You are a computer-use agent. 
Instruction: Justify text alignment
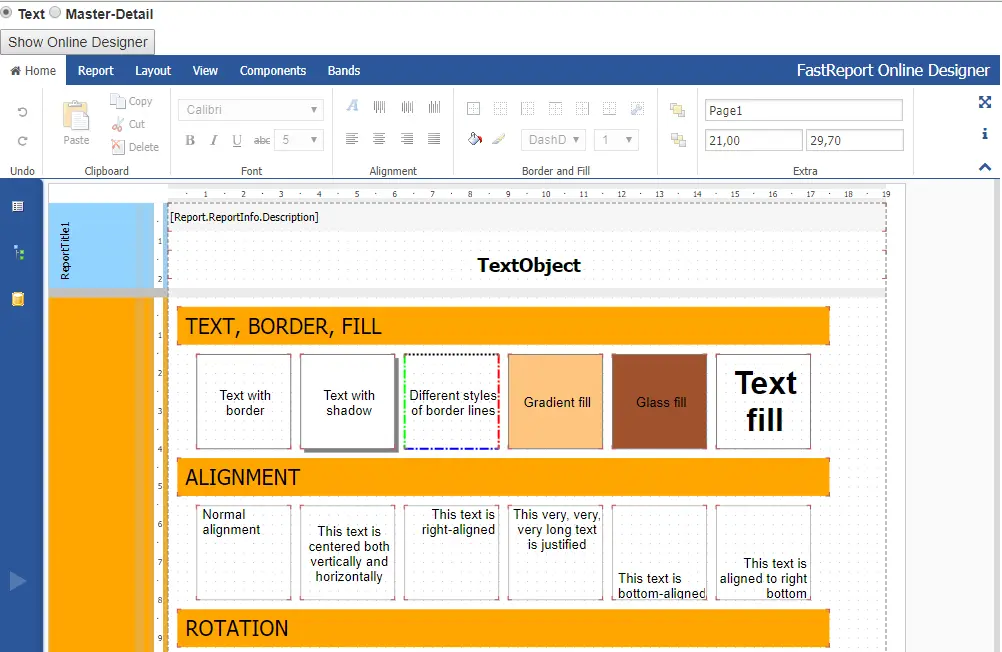click(x=434, y=139)
